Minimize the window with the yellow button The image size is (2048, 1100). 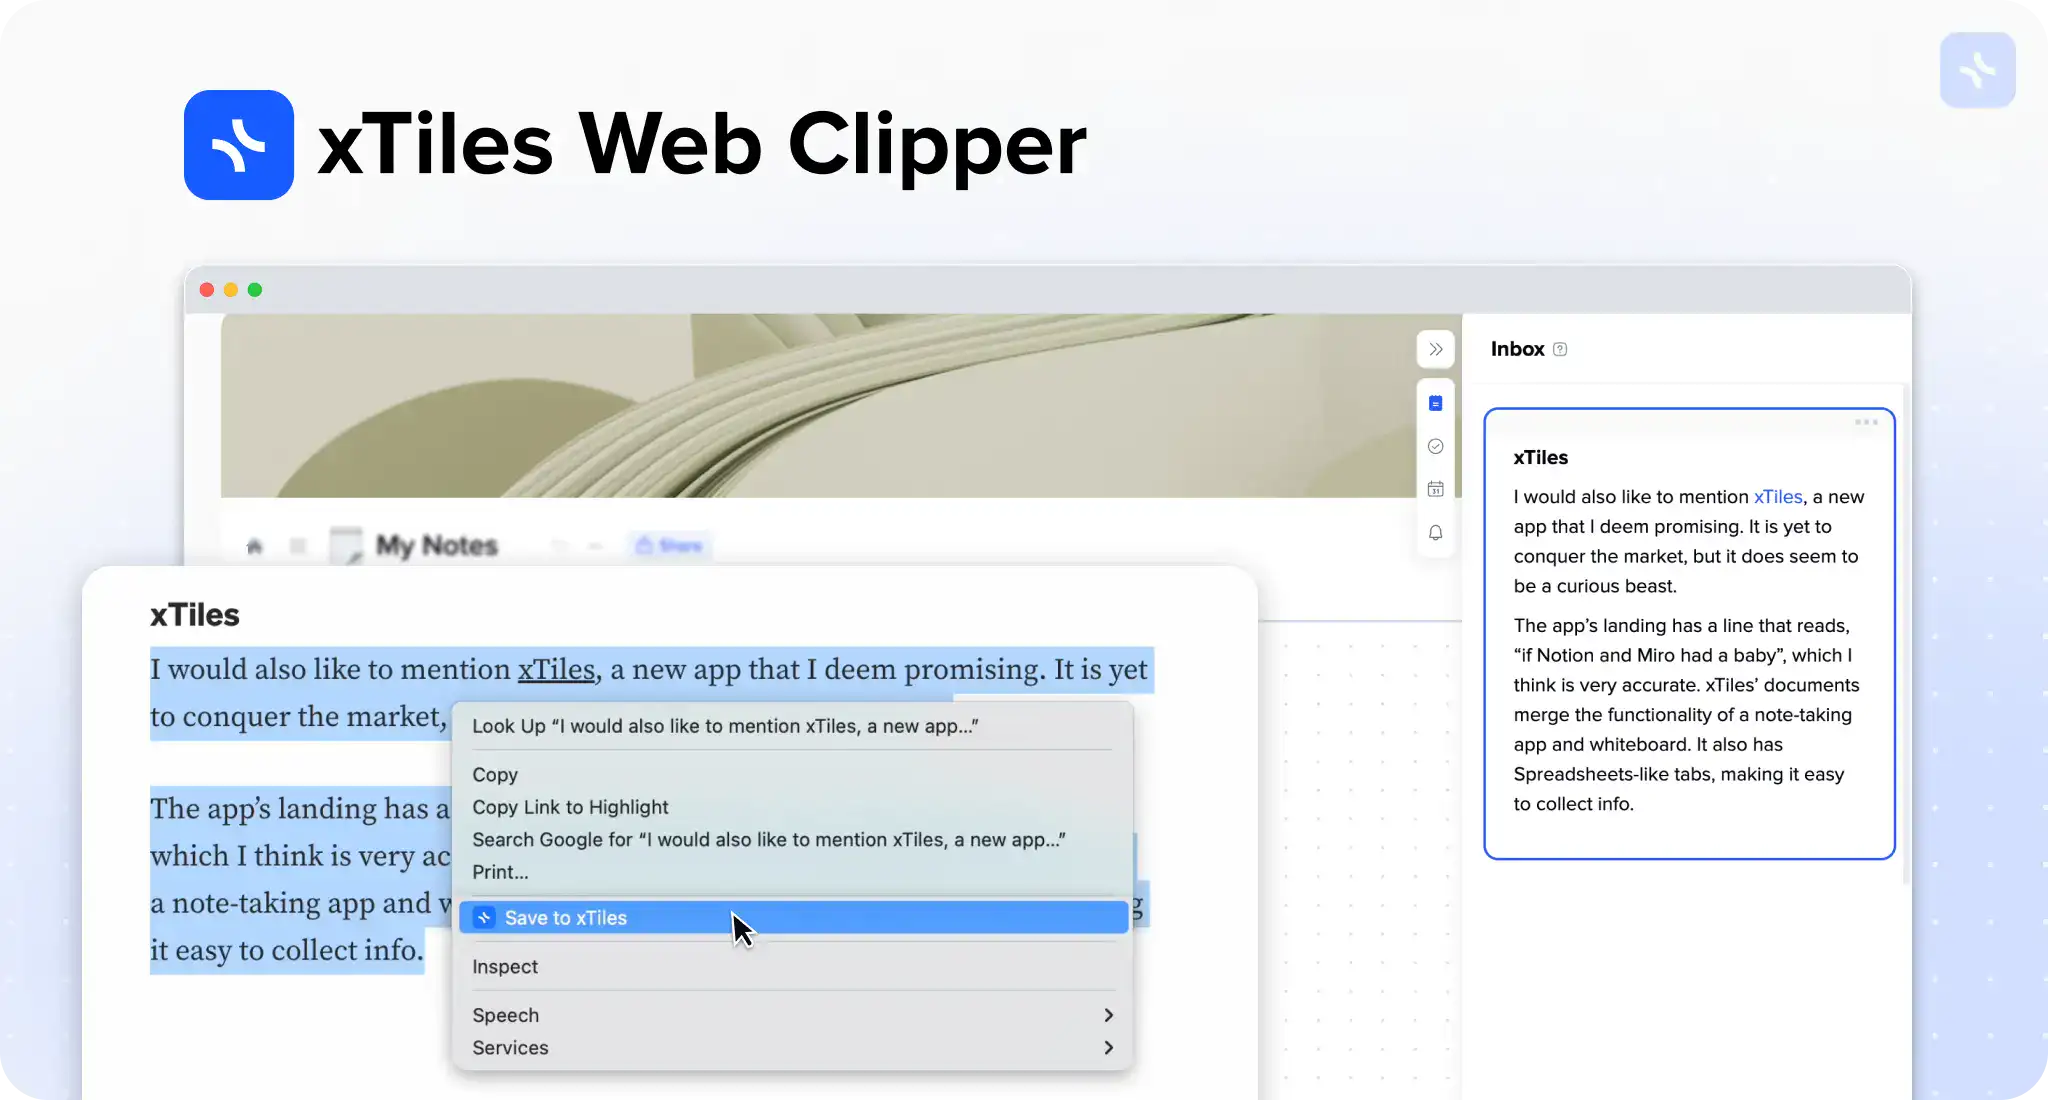point(231,290)
